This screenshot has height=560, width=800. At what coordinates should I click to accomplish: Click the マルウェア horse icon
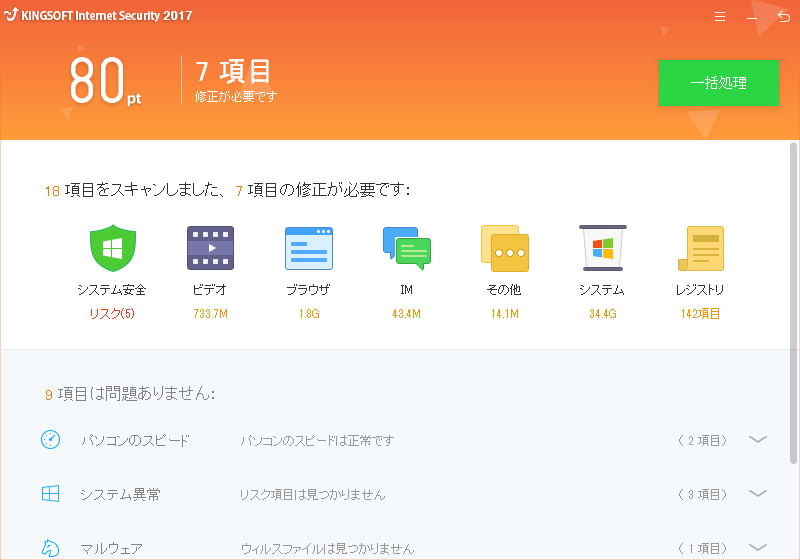(x=51, y=548)
